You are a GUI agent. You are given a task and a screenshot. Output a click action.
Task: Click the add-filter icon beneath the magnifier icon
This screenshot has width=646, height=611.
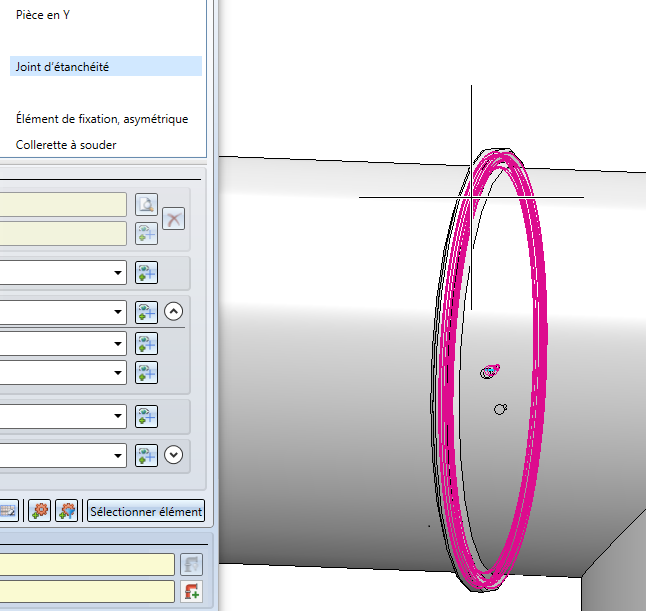point(146,234)
